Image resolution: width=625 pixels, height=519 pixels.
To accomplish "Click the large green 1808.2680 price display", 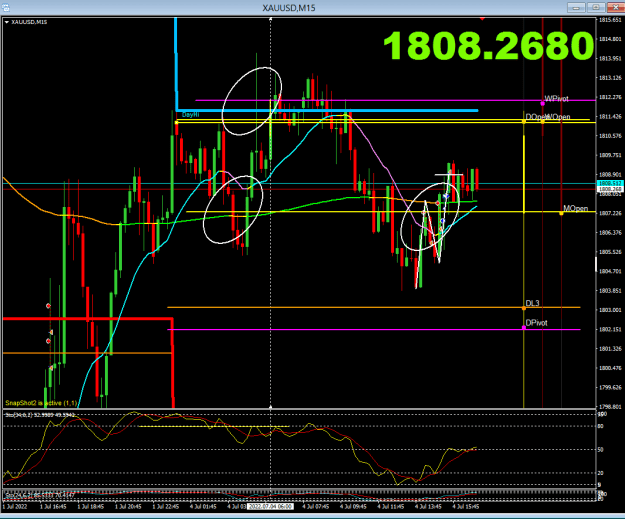I will point(489,45).
